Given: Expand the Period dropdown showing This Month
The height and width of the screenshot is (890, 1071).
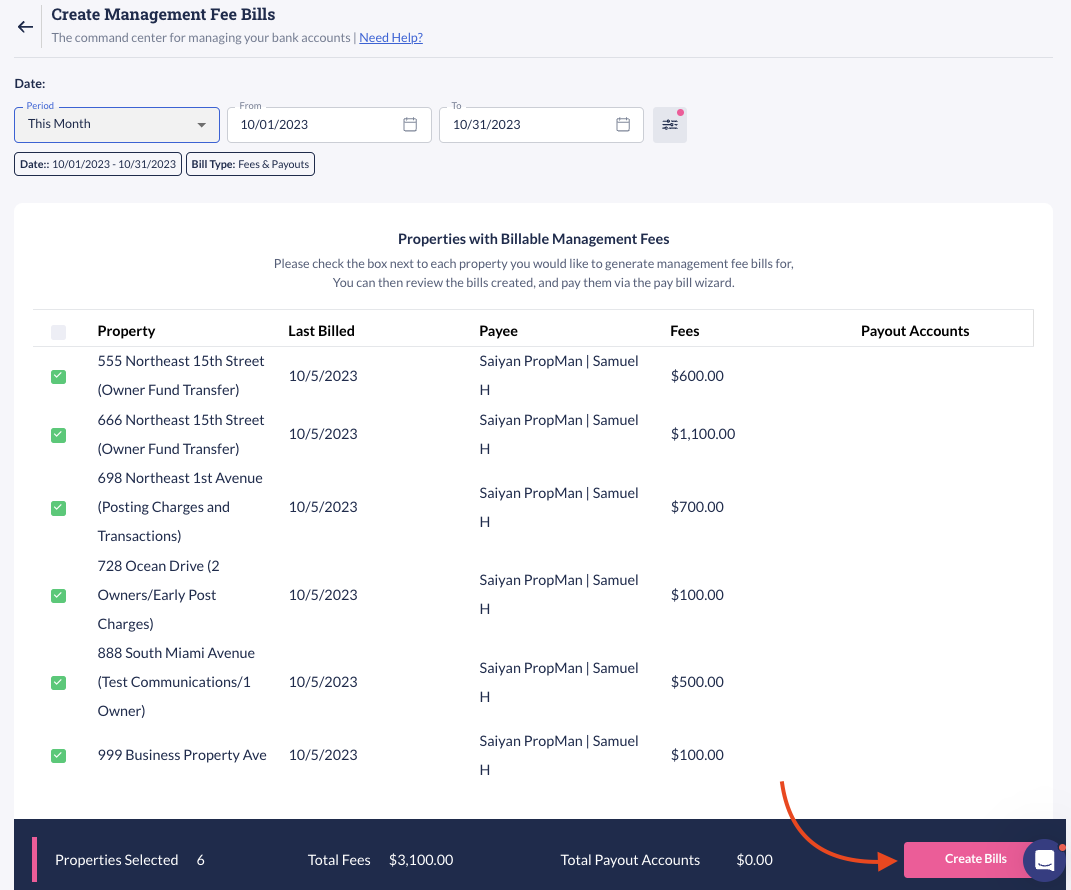Looking at the screenshot, I should (x=117, y=124).
